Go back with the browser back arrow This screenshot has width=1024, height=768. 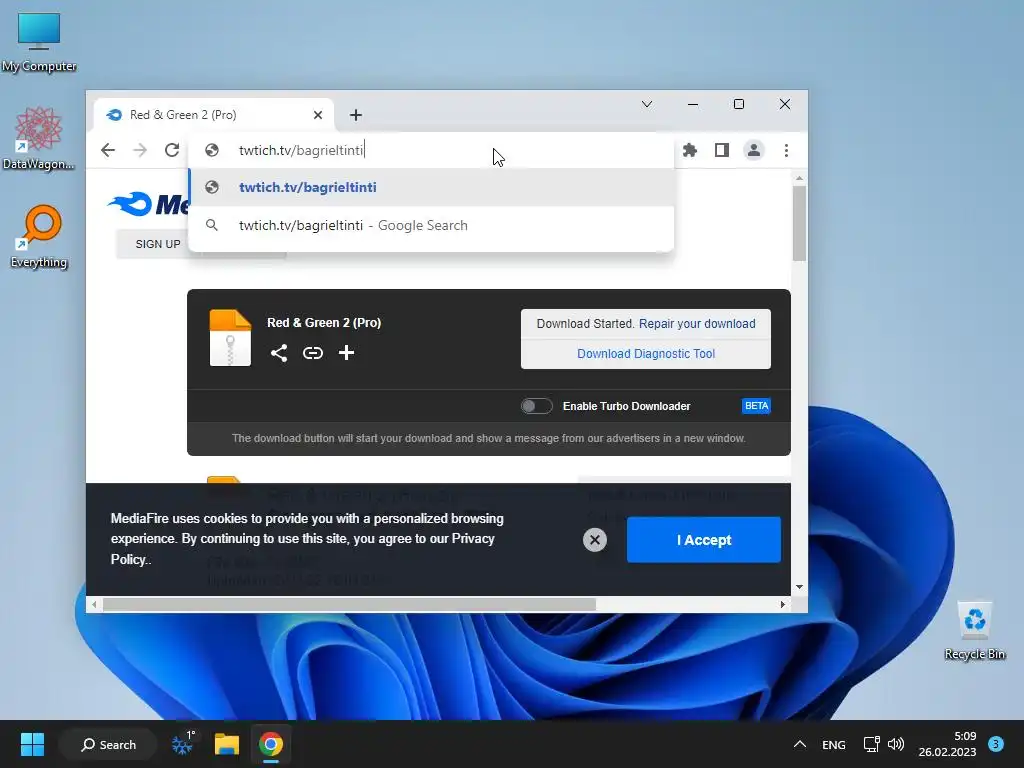click(108, 150)
